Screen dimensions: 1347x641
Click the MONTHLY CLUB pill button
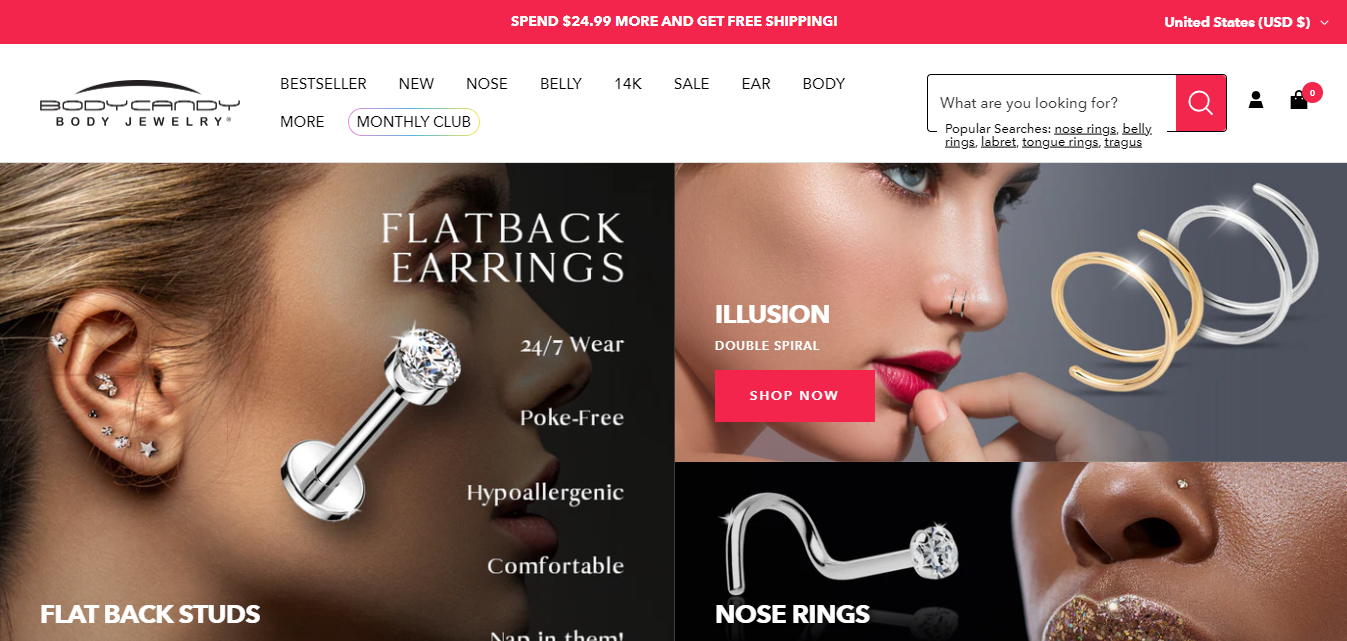414,122
